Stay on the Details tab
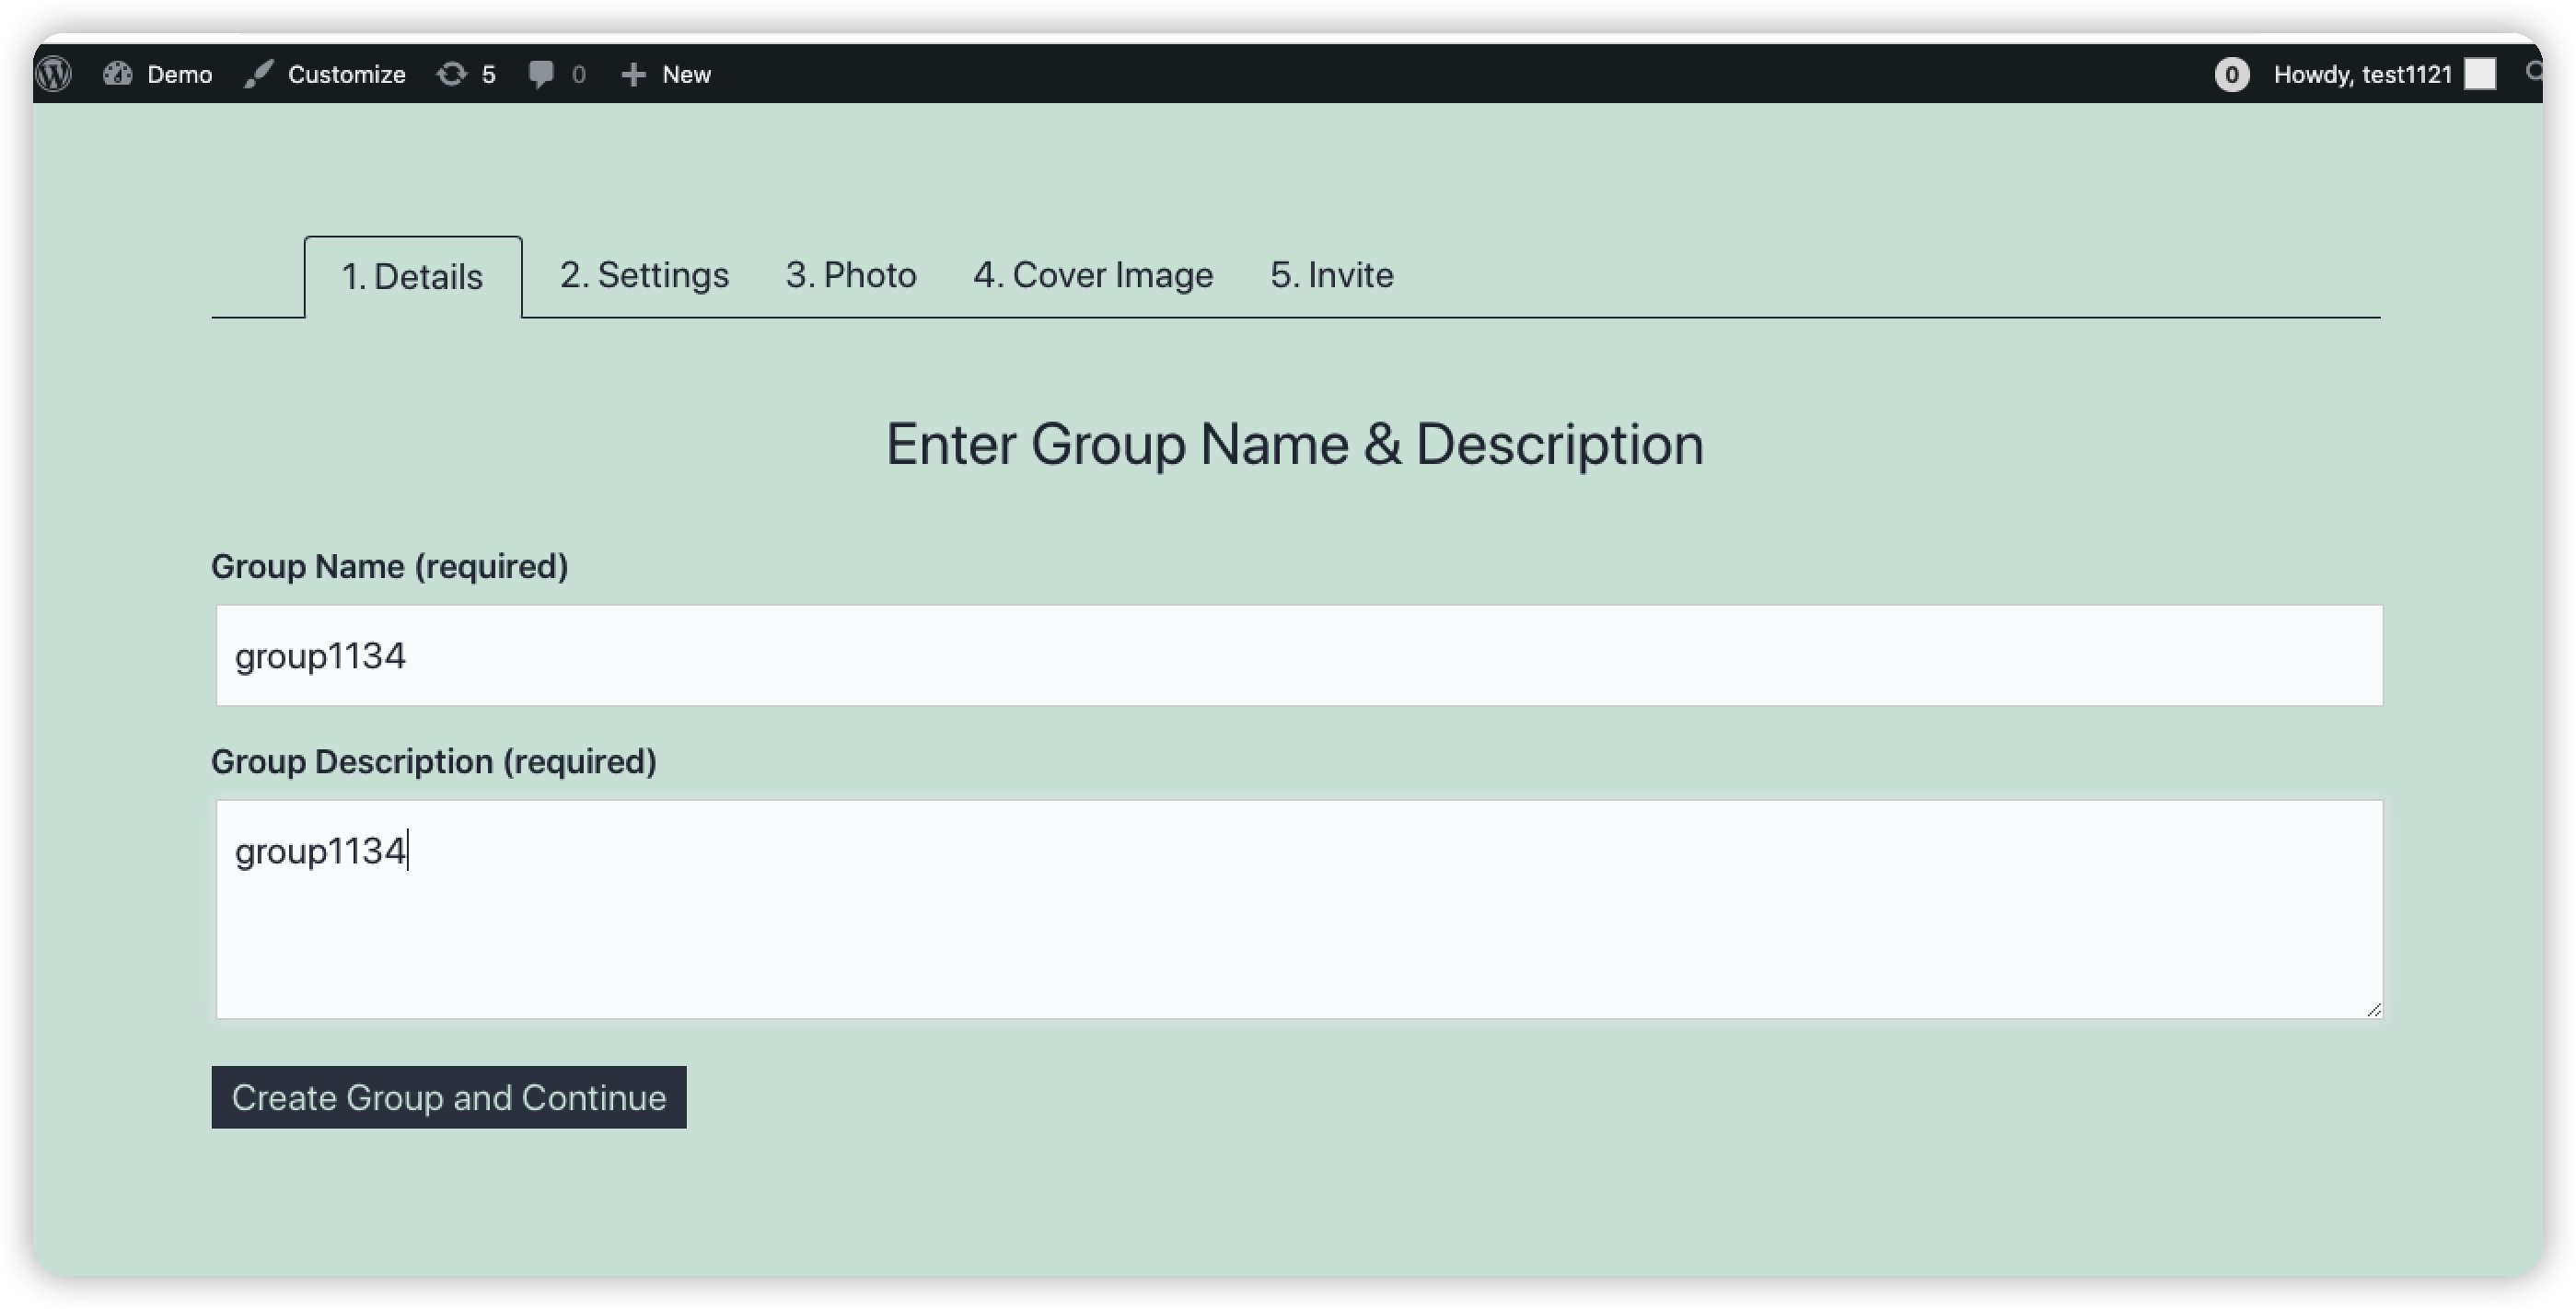Screen dimensions: 2576x1309 [x=412, y=275]
